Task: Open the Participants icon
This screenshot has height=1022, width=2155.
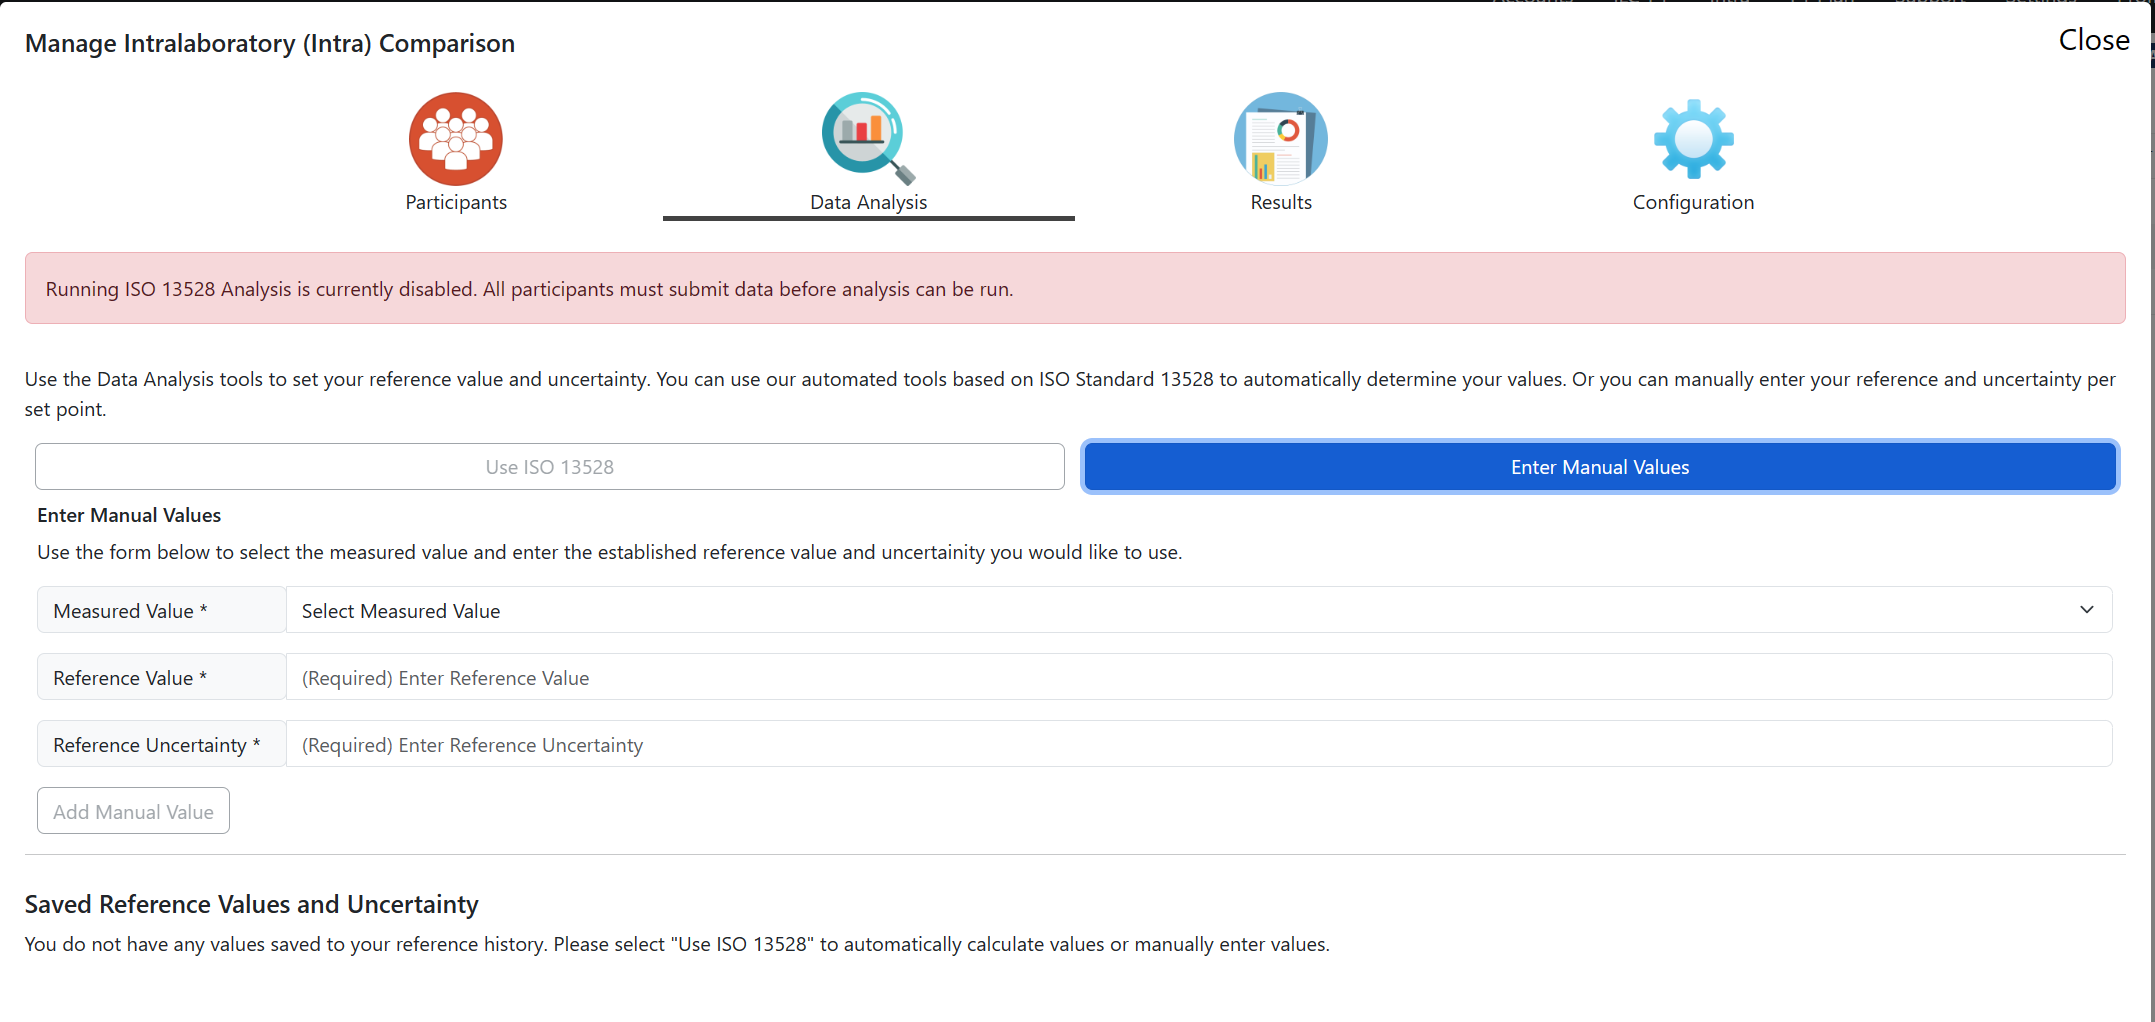Action: coord(456,139)
